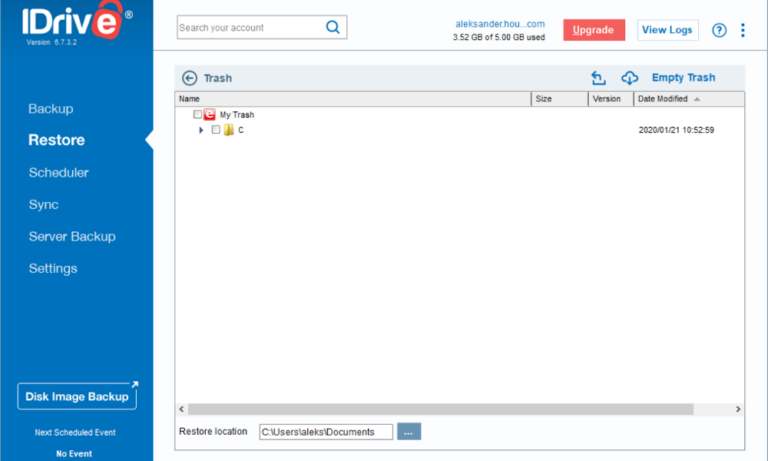
Task: Click the folder icon for C
Action: click(x=229, y=130)
